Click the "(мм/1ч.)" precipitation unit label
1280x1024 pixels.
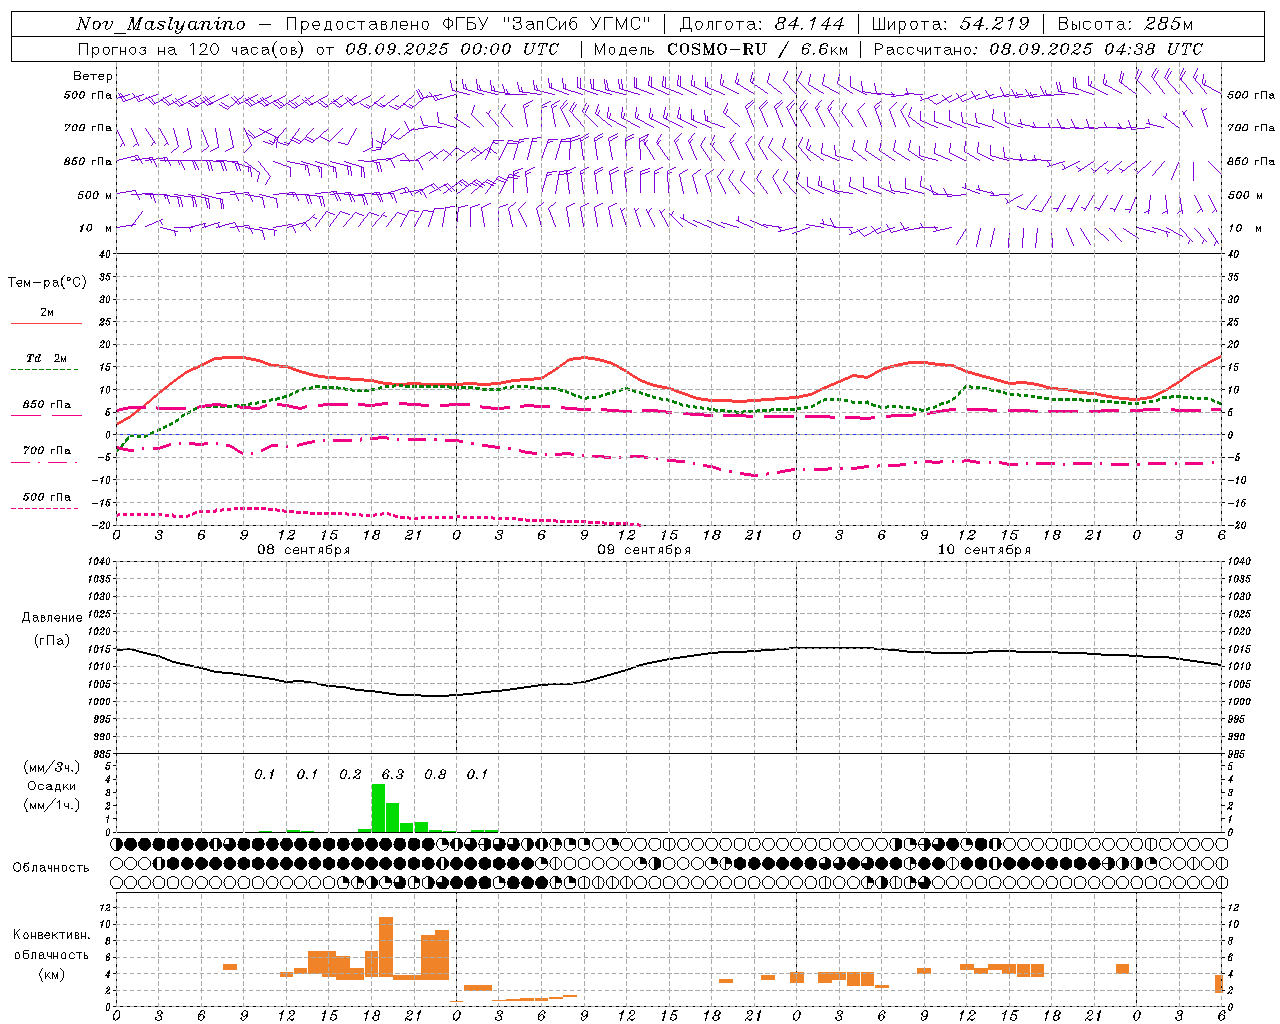point(52,805)
